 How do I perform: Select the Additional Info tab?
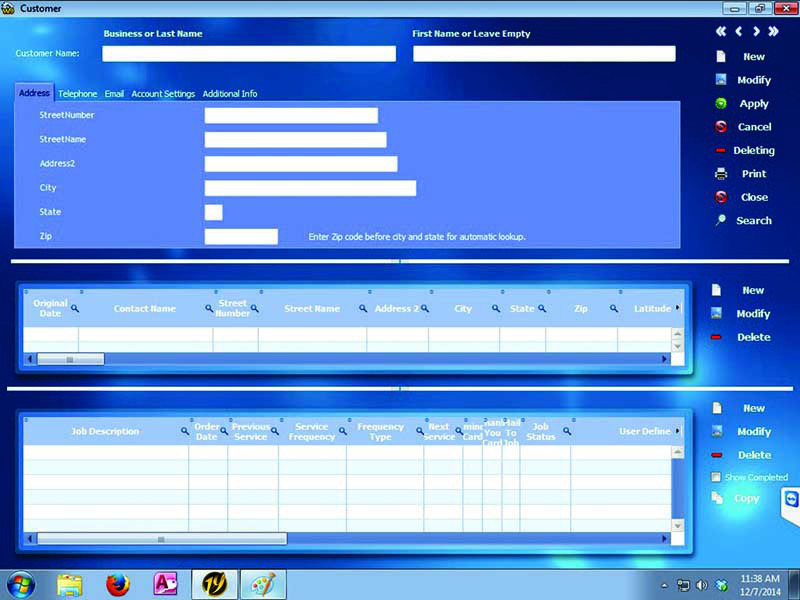(232, 93)
